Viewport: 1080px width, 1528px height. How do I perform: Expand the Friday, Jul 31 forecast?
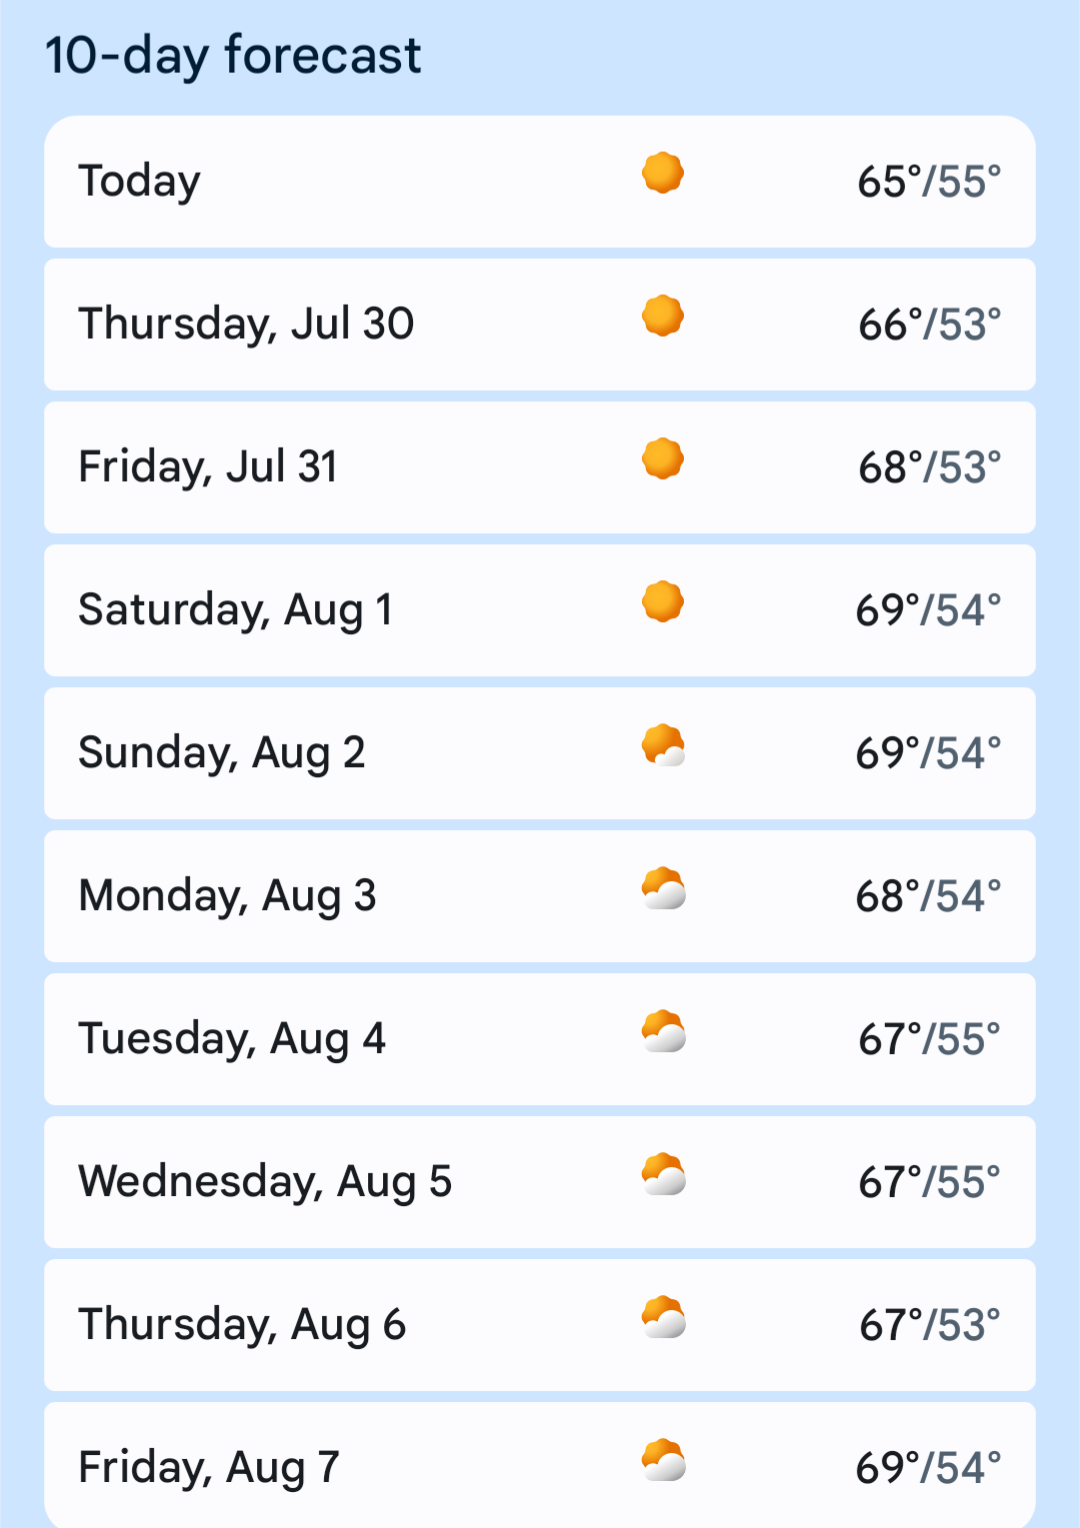(540, 468)
